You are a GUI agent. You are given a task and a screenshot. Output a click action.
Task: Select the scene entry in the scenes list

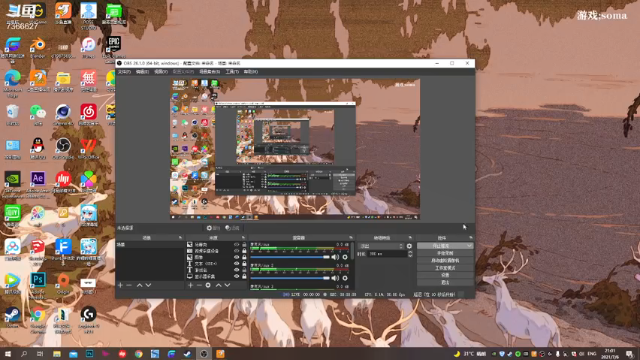[x=150, y=244]
